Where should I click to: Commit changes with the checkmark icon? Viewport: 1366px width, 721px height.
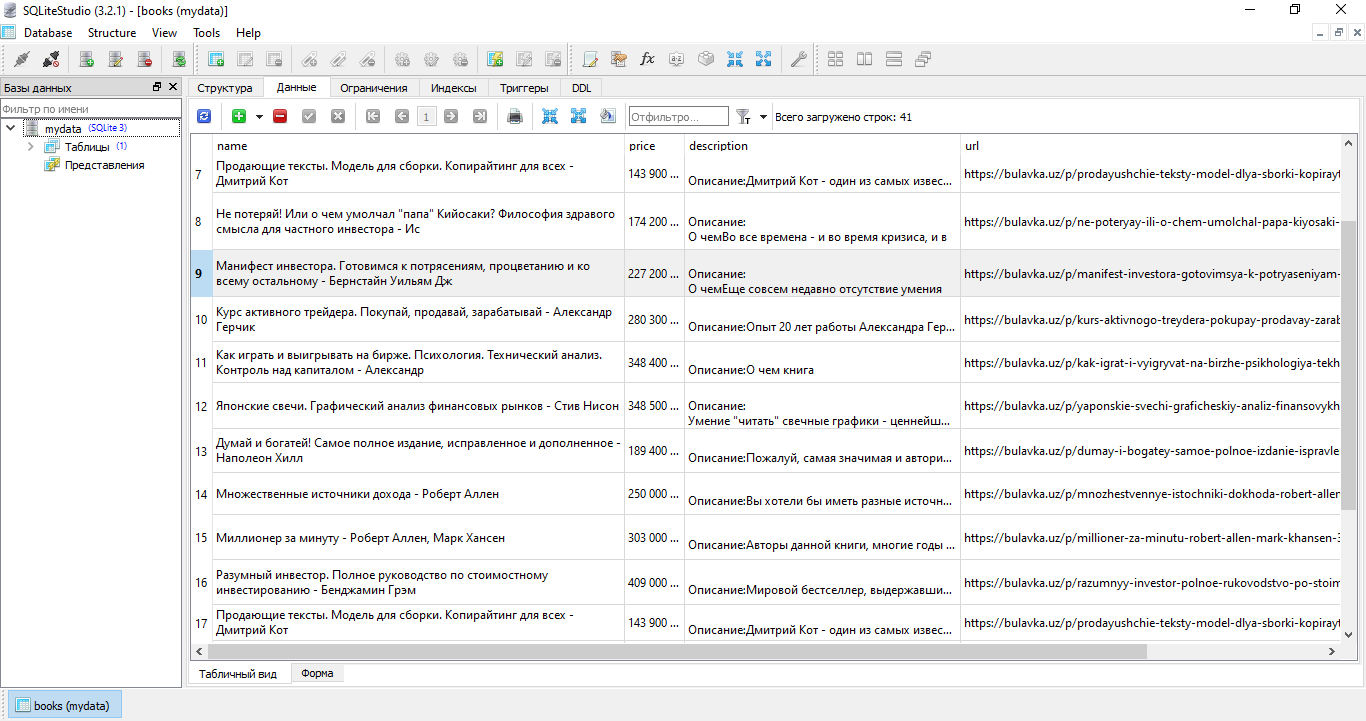[x=309, y=117]
